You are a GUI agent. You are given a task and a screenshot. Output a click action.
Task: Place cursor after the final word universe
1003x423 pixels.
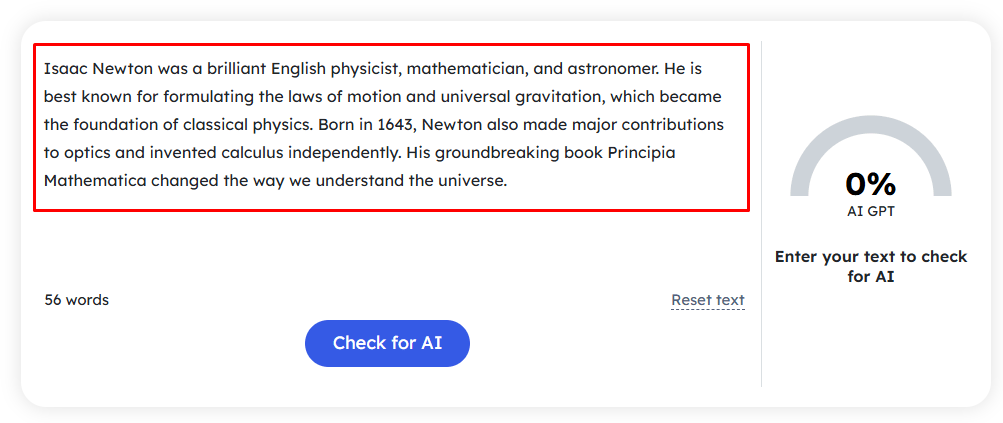[508, 181]
